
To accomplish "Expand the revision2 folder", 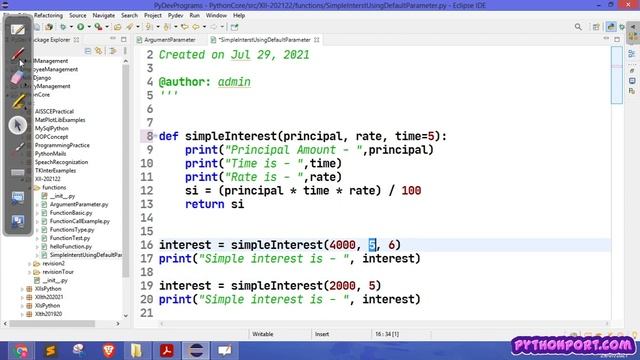I will tap(30, 264).
